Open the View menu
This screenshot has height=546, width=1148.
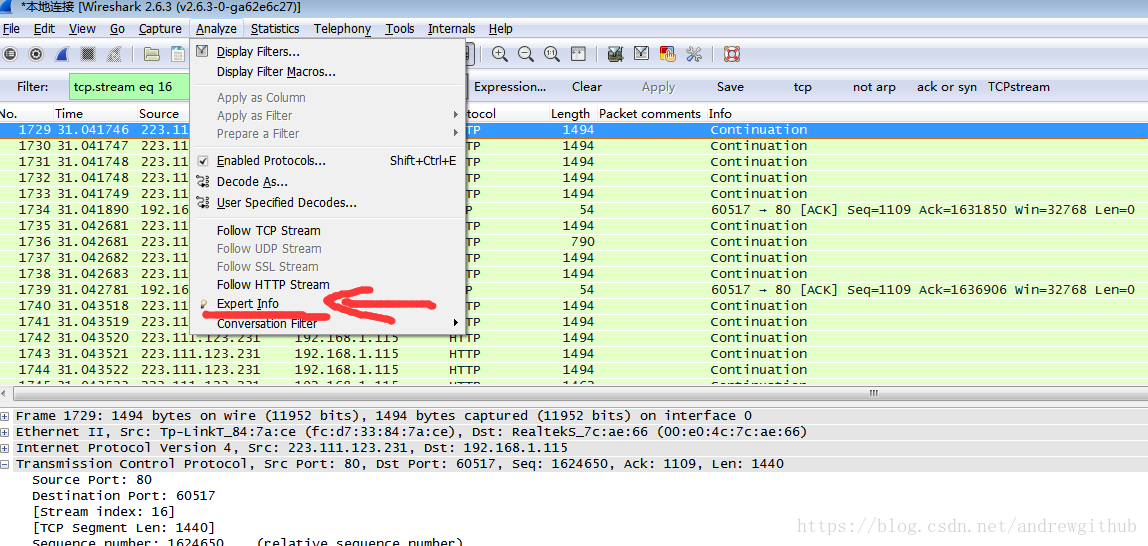pos(82,29)
